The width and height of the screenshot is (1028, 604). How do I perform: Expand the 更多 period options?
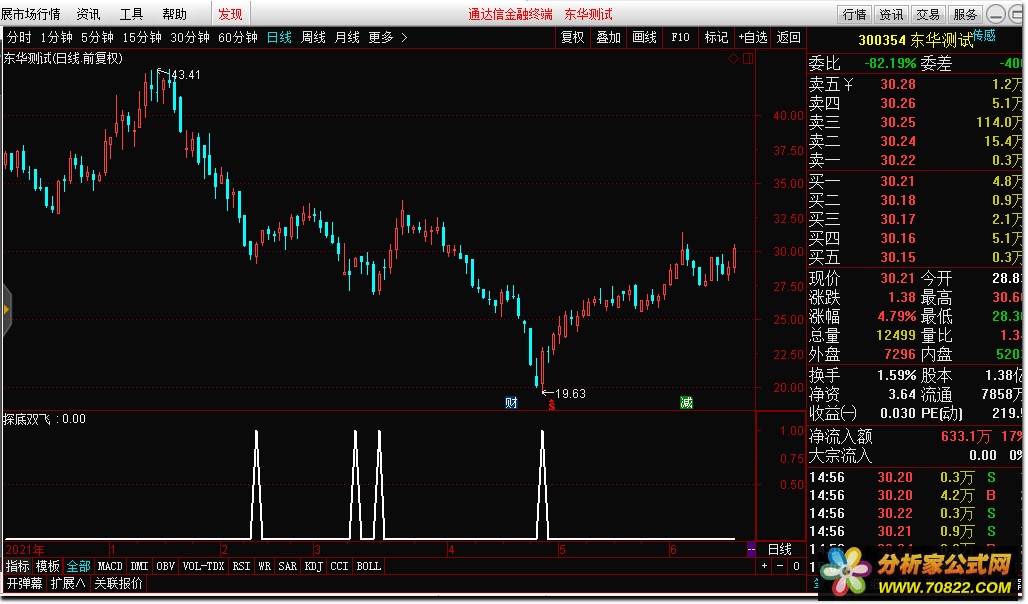[387, 37]
